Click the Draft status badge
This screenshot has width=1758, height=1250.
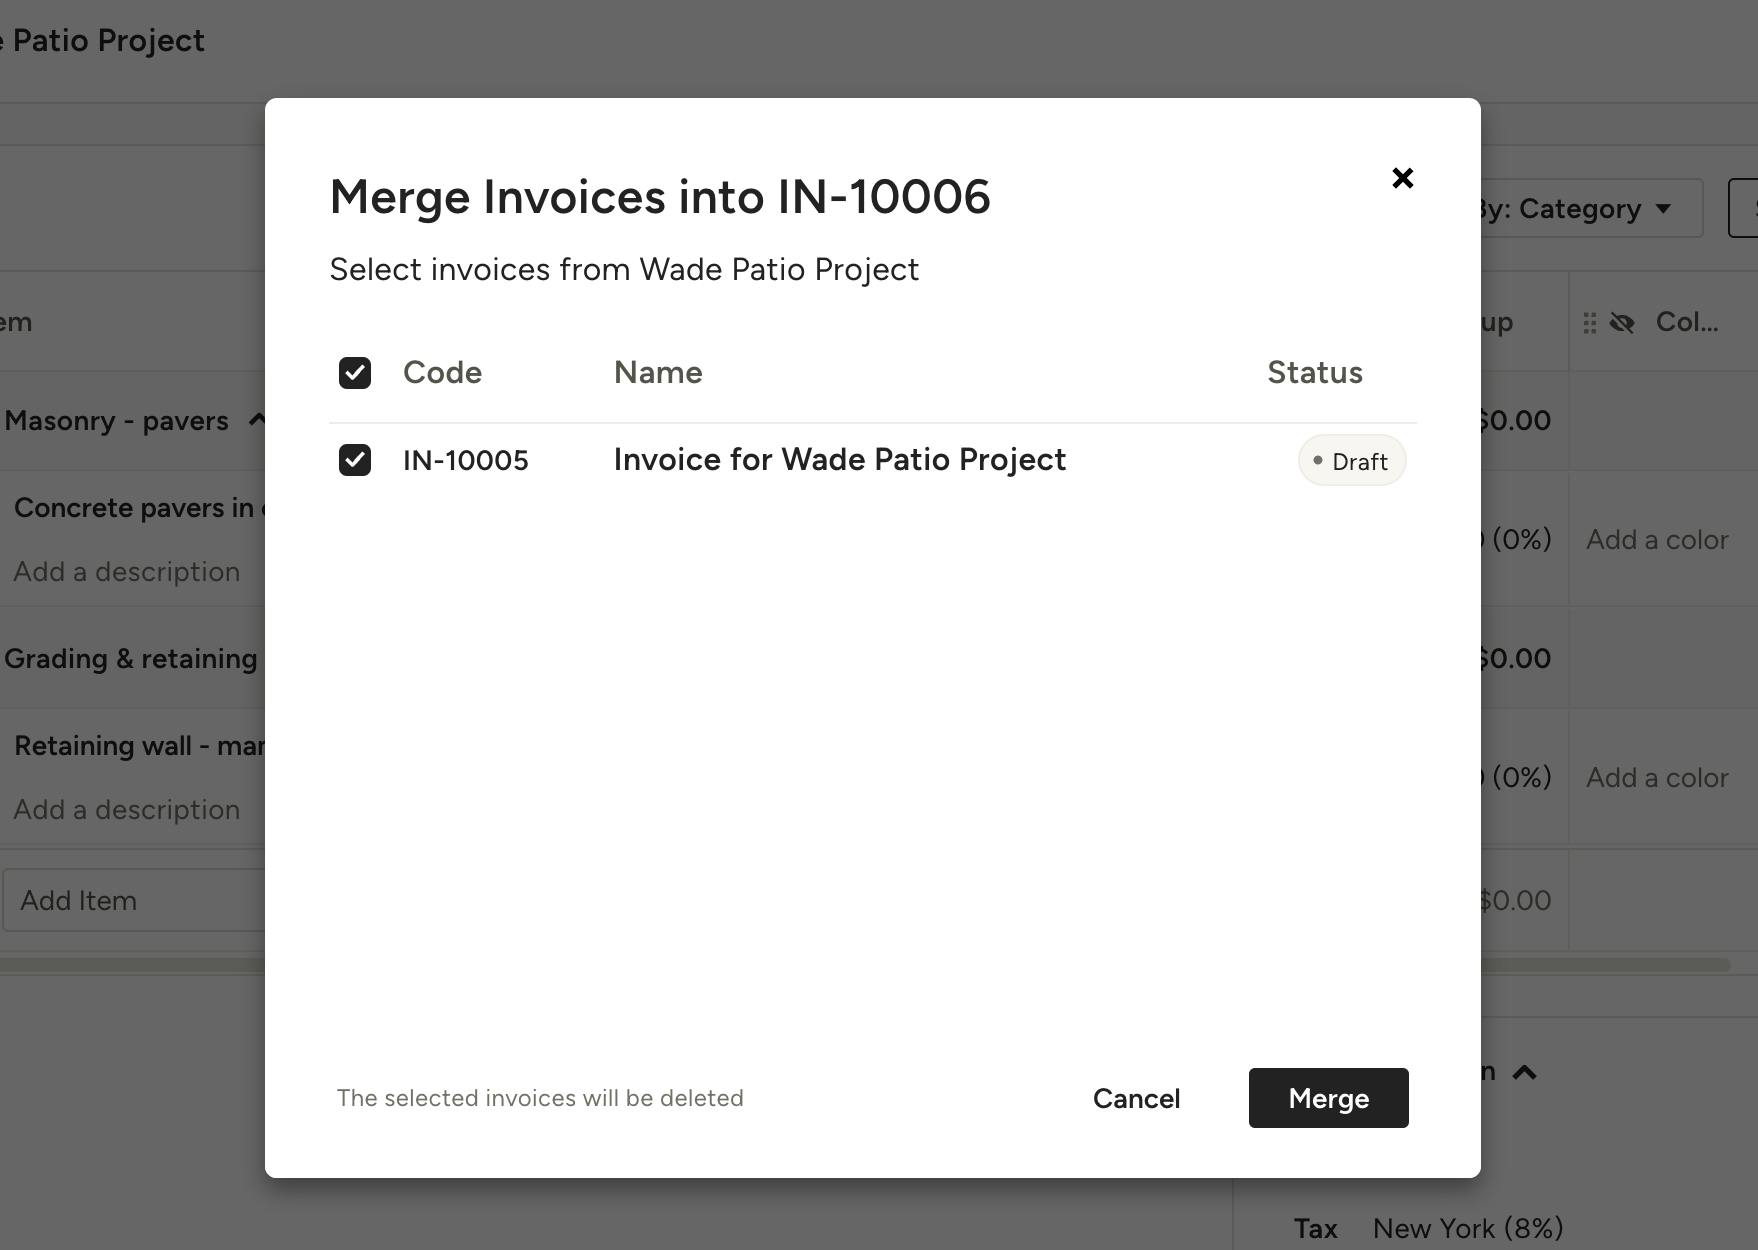tap(1352, 461)
